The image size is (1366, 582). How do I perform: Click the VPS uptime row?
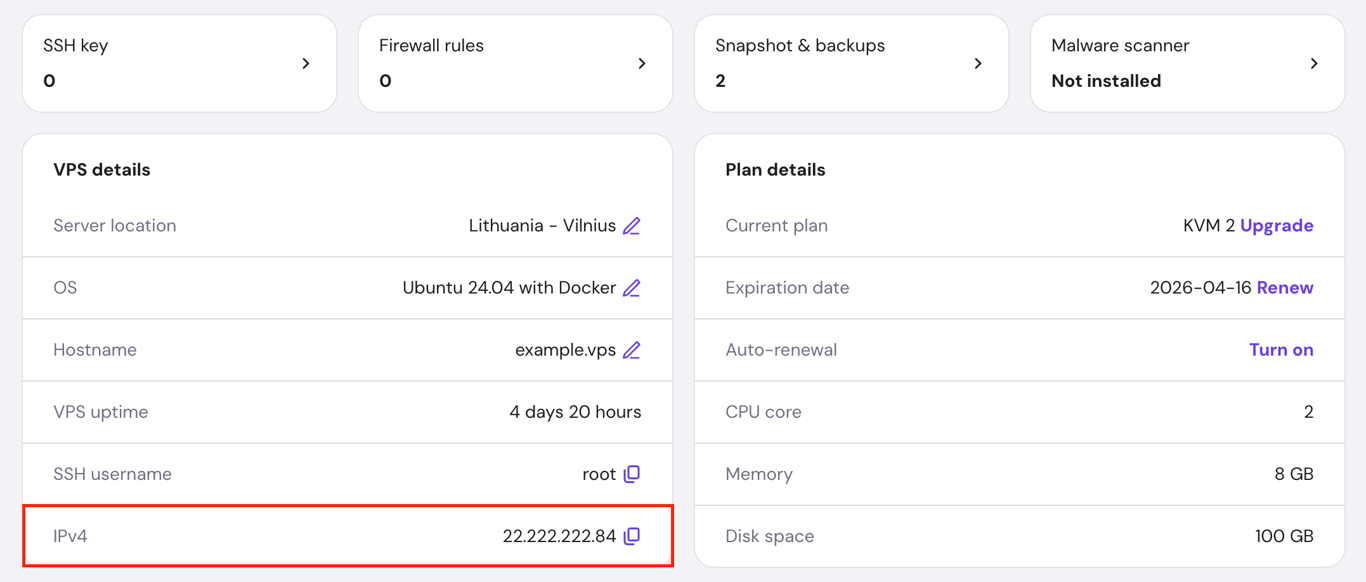click(347, 412)
